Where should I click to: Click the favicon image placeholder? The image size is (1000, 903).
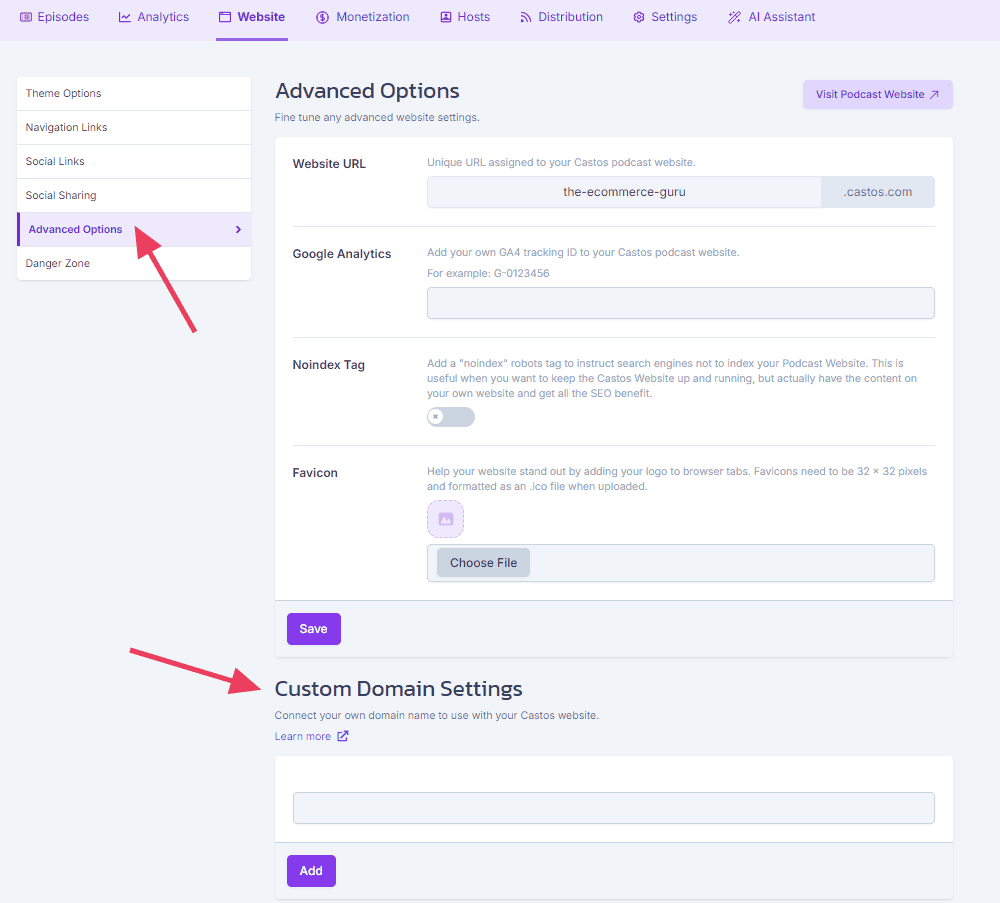coord(445,519)
